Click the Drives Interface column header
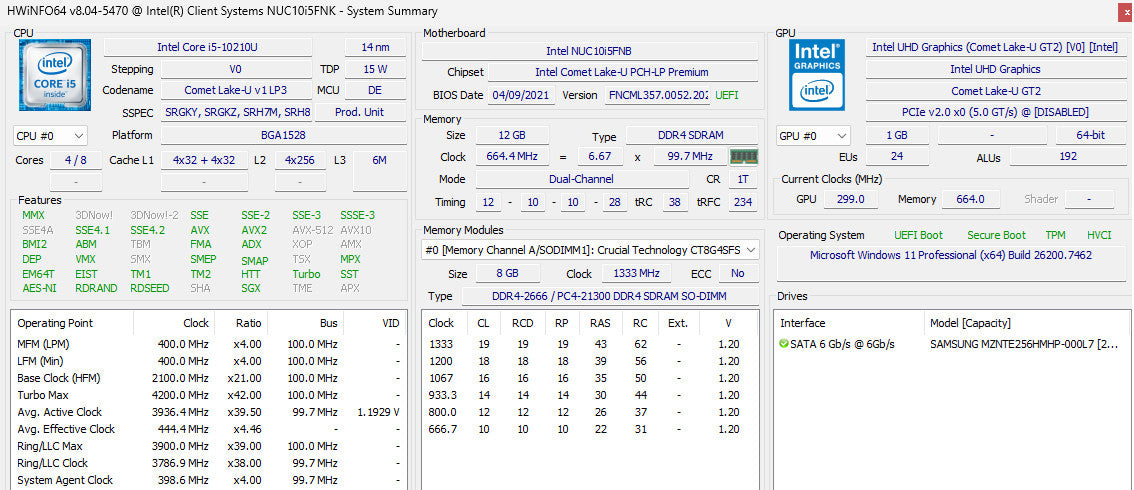The width and height of the screenshot is (1134, 490). tap(849, 323)
